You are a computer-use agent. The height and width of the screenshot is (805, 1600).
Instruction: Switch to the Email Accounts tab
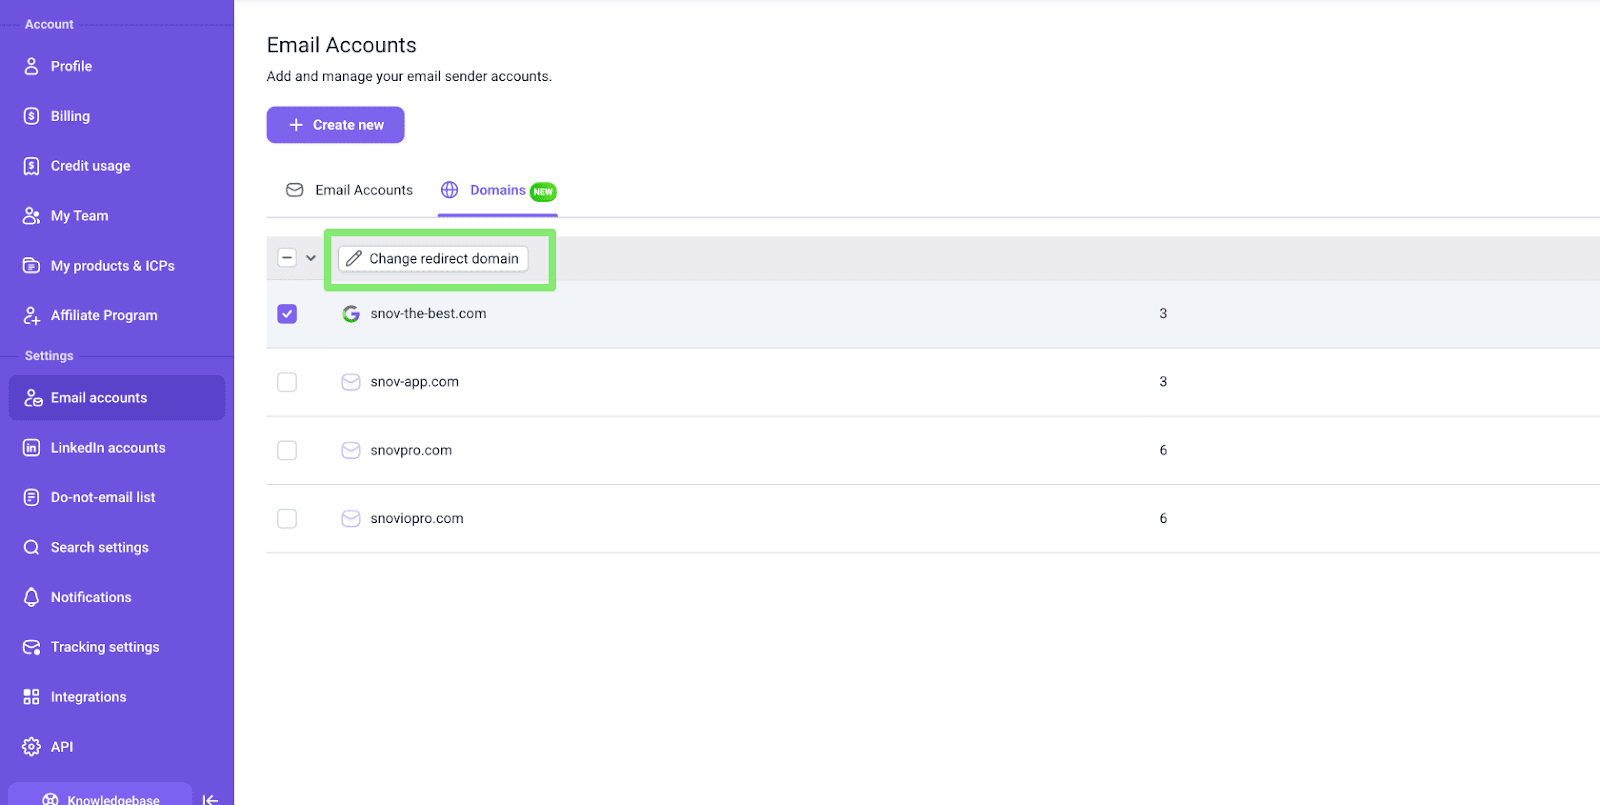(x=350, y=190)
